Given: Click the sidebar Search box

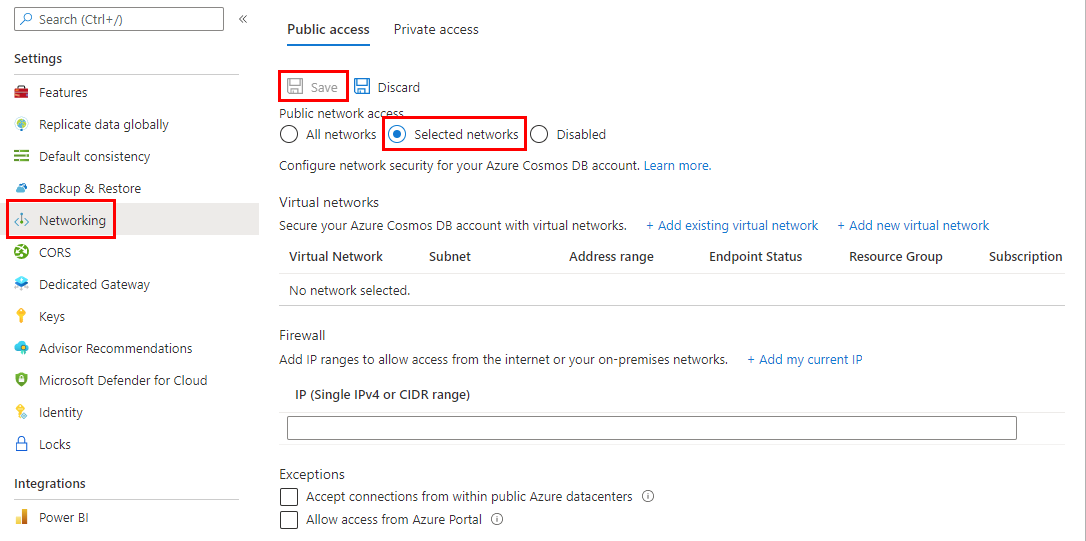Looking at the screenshot, I should click(x=119, y=19).
